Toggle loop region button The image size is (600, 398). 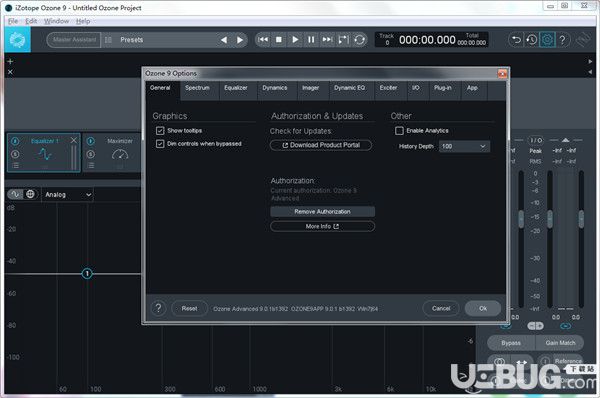coord(343,39)
